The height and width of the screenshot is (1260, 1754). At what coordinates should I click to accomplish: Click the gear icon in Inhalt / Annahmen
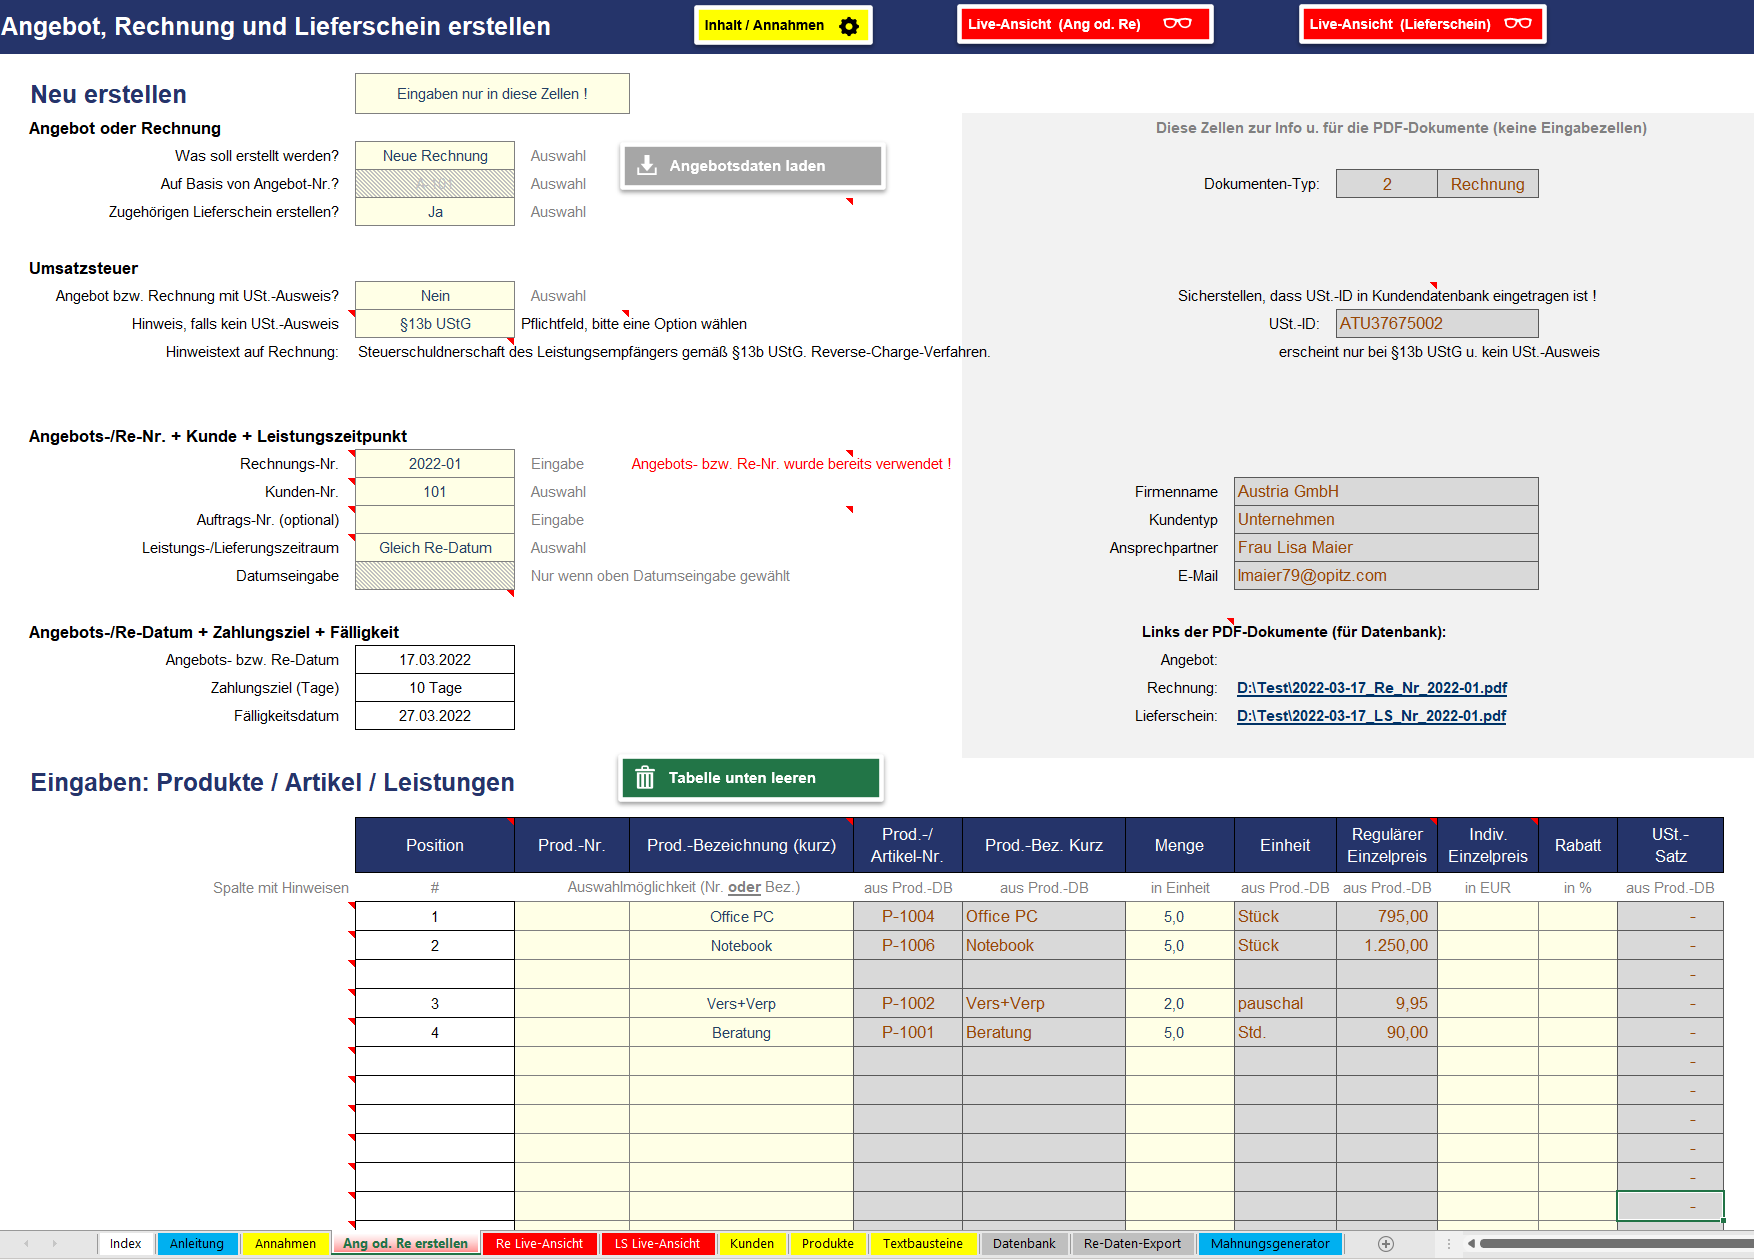tap(849, 26)
